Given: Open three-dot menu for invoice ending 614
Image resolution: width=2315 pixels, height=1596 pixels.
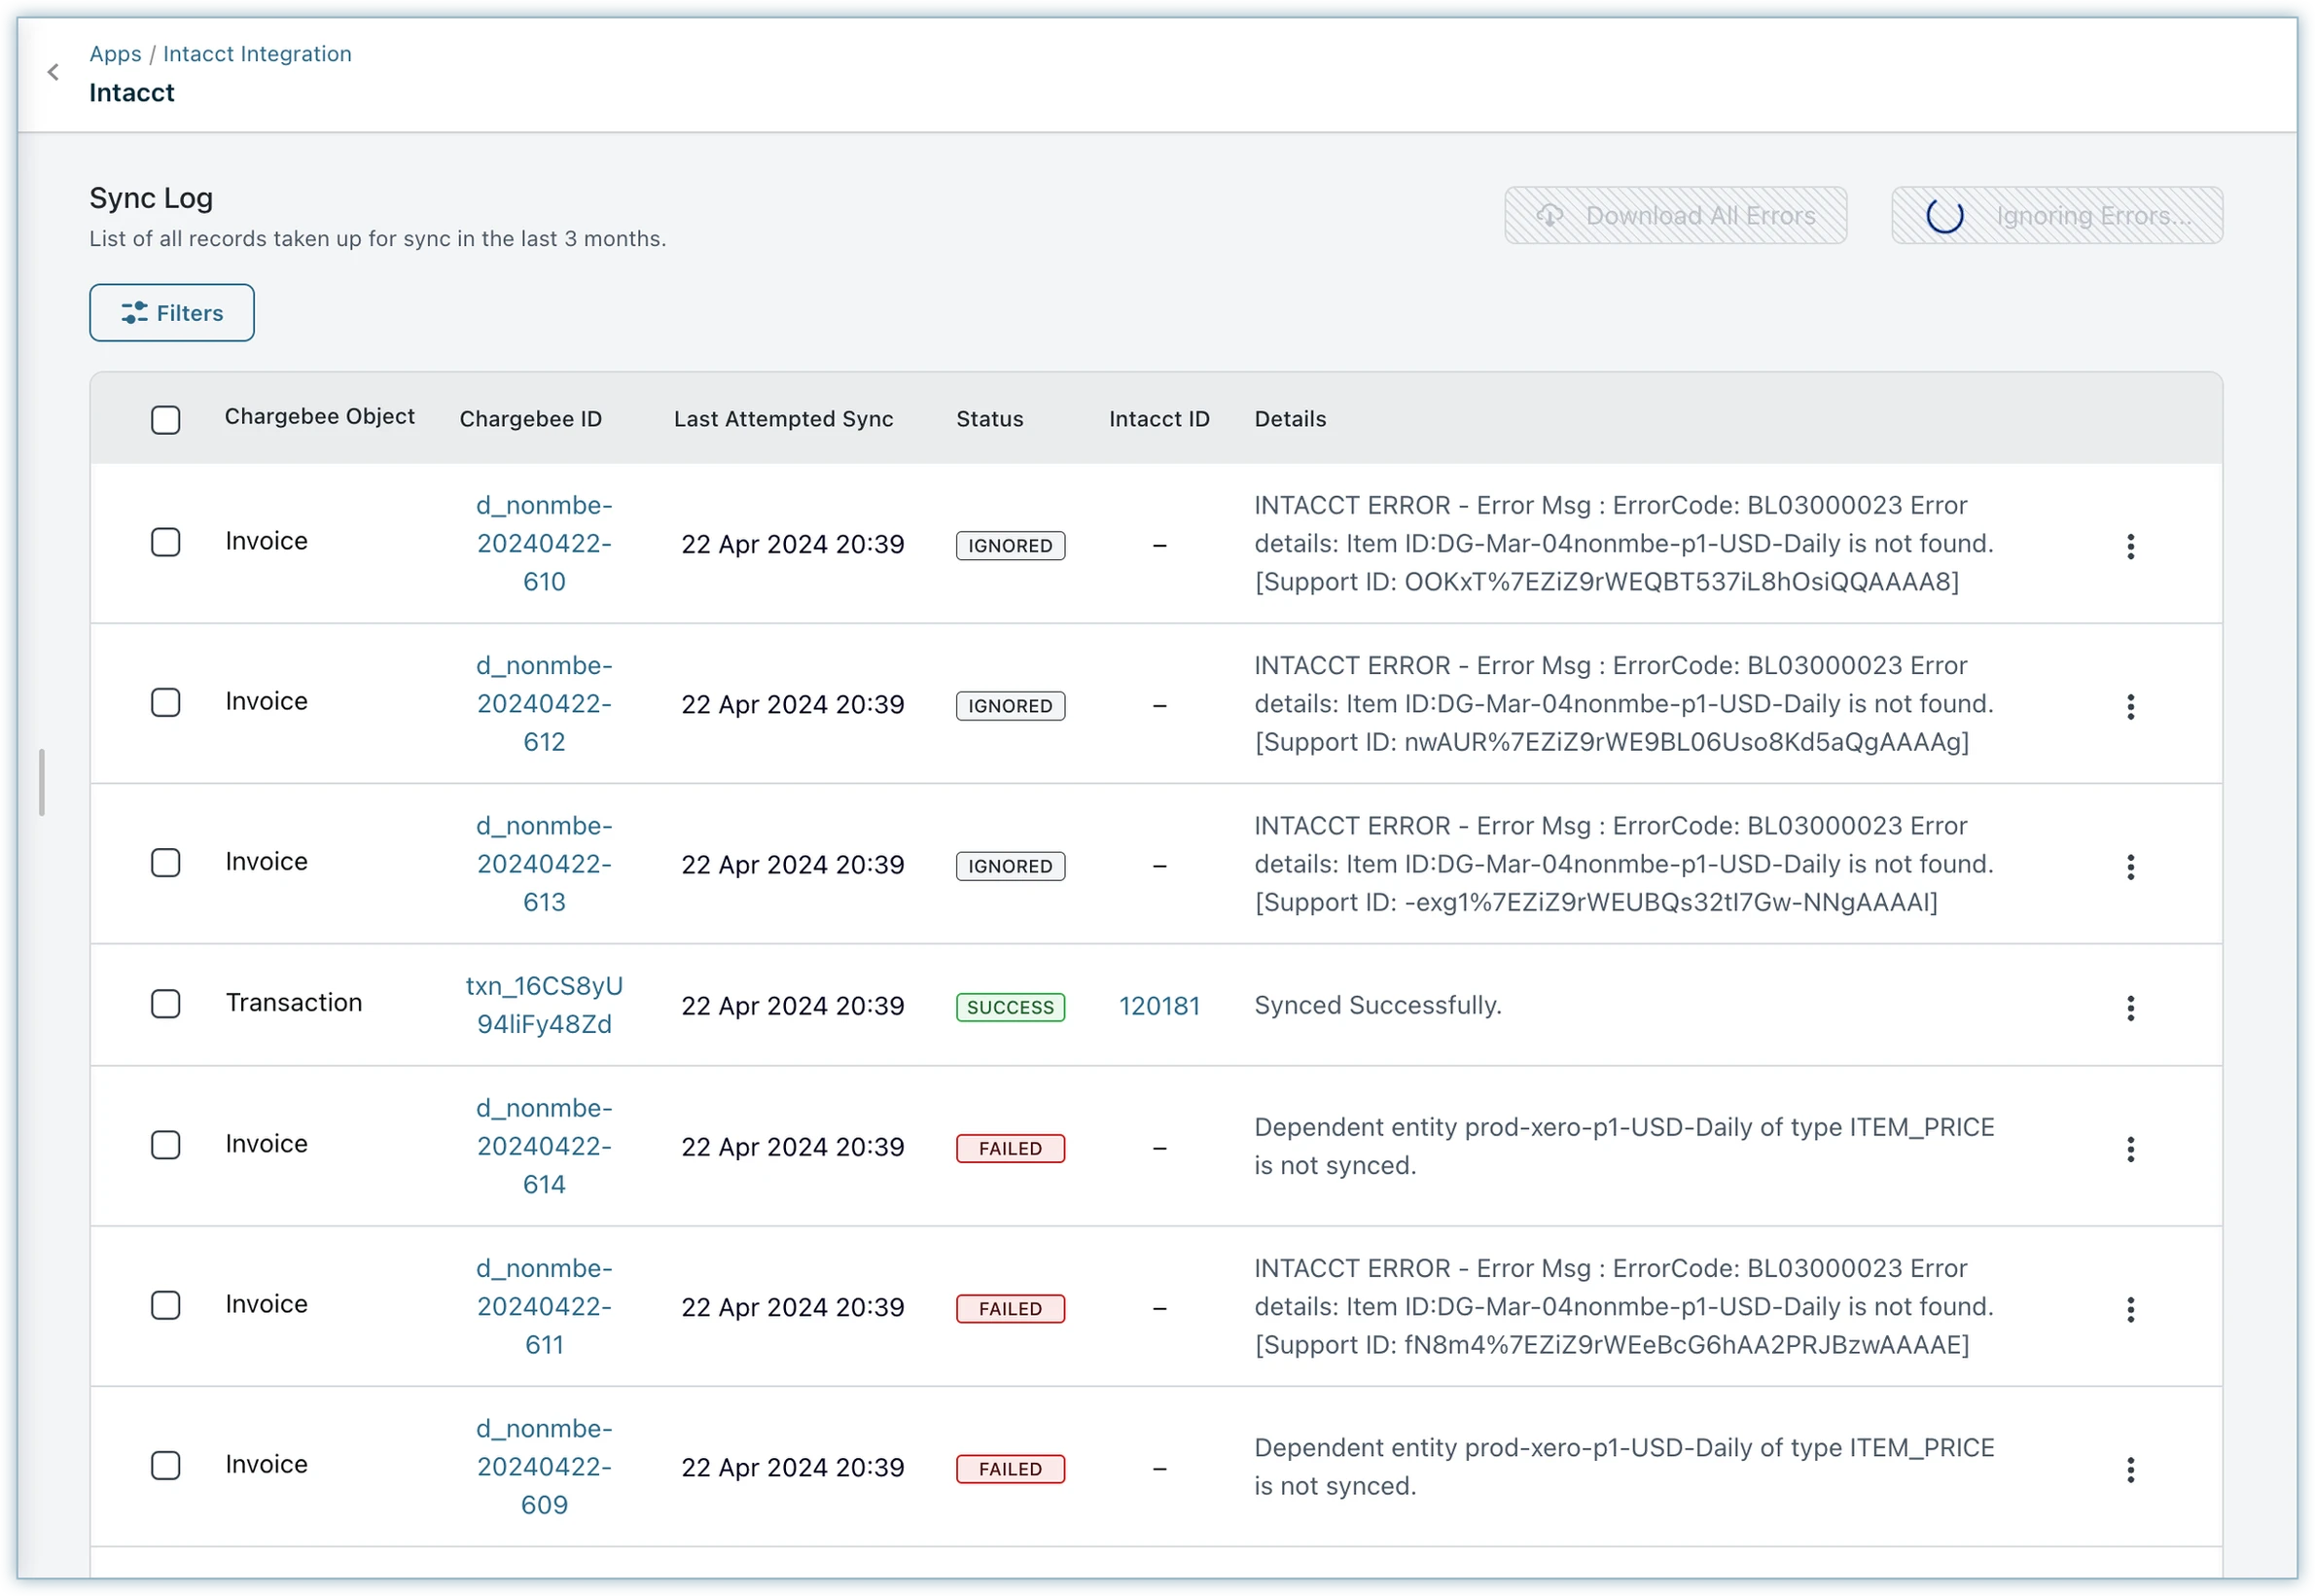Looking at the screenshot, I should pyautogui.click(x=2130, y=1149).
